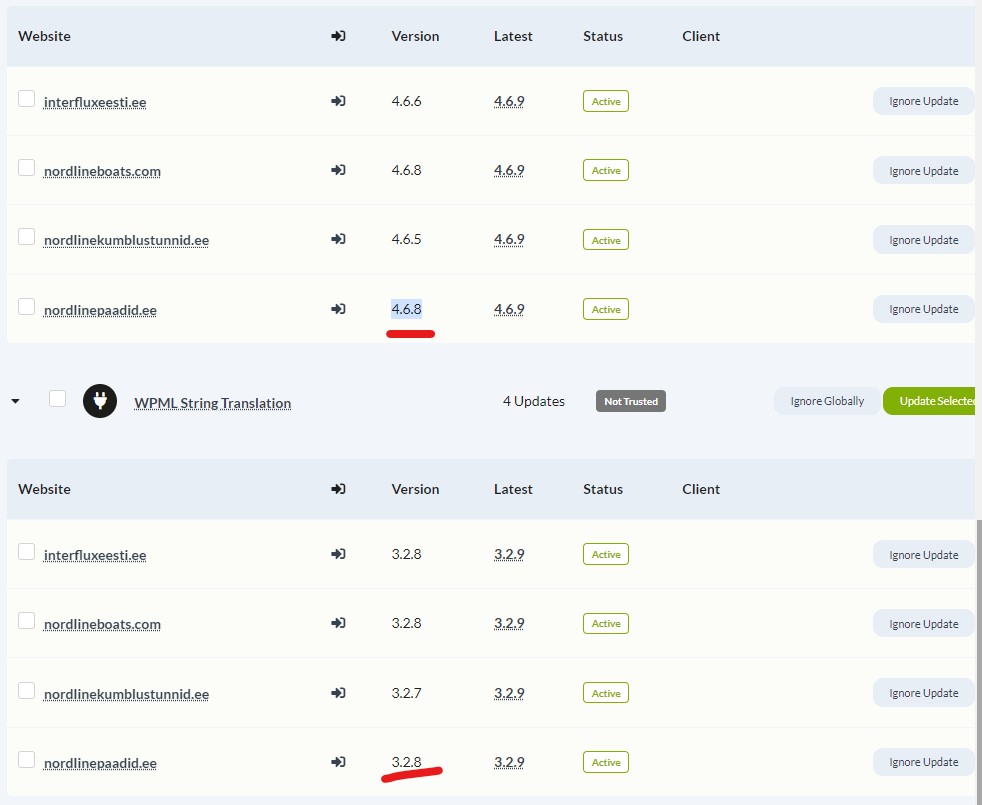Check nordlinekumblustunnid.ee box in version 4.6.5 row
982x805 pixels.
coord(26,237)
